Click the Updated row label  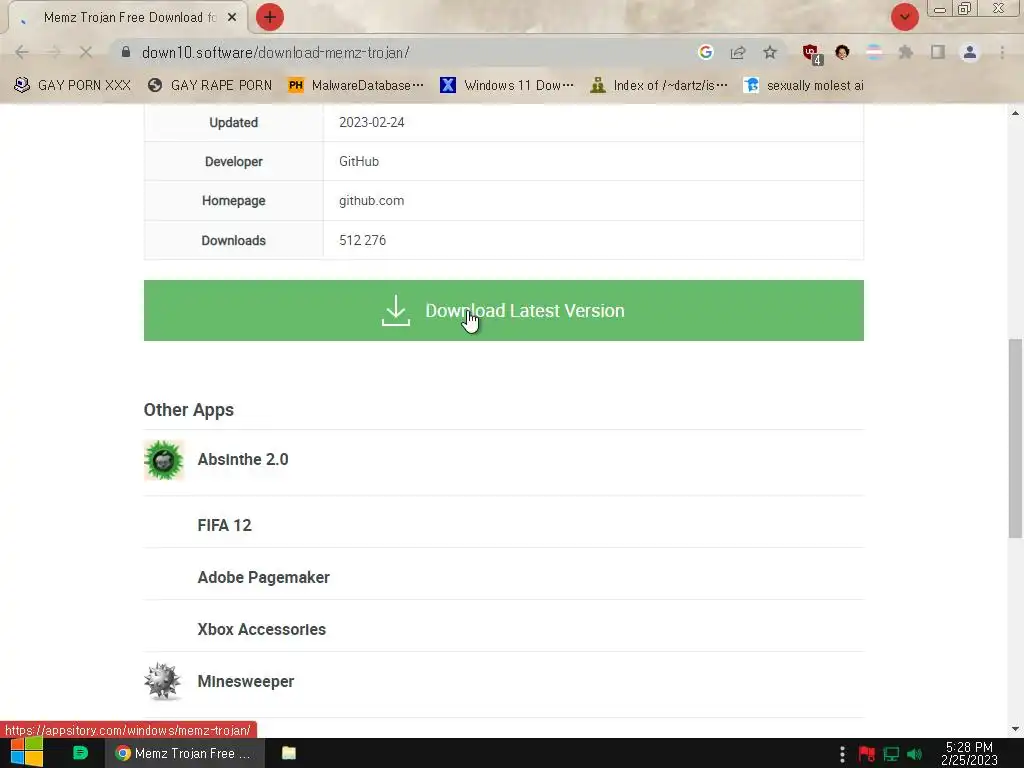click(x=233, y=122)
